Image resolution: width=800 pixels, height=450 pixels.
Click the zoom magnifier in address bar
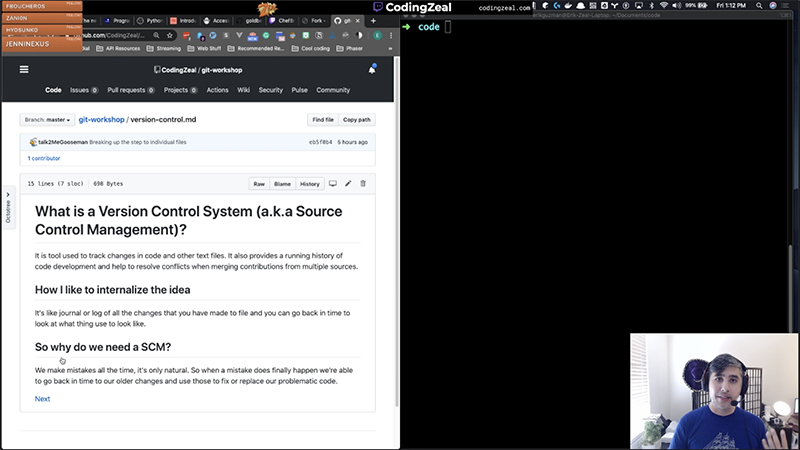pos(156,35)
